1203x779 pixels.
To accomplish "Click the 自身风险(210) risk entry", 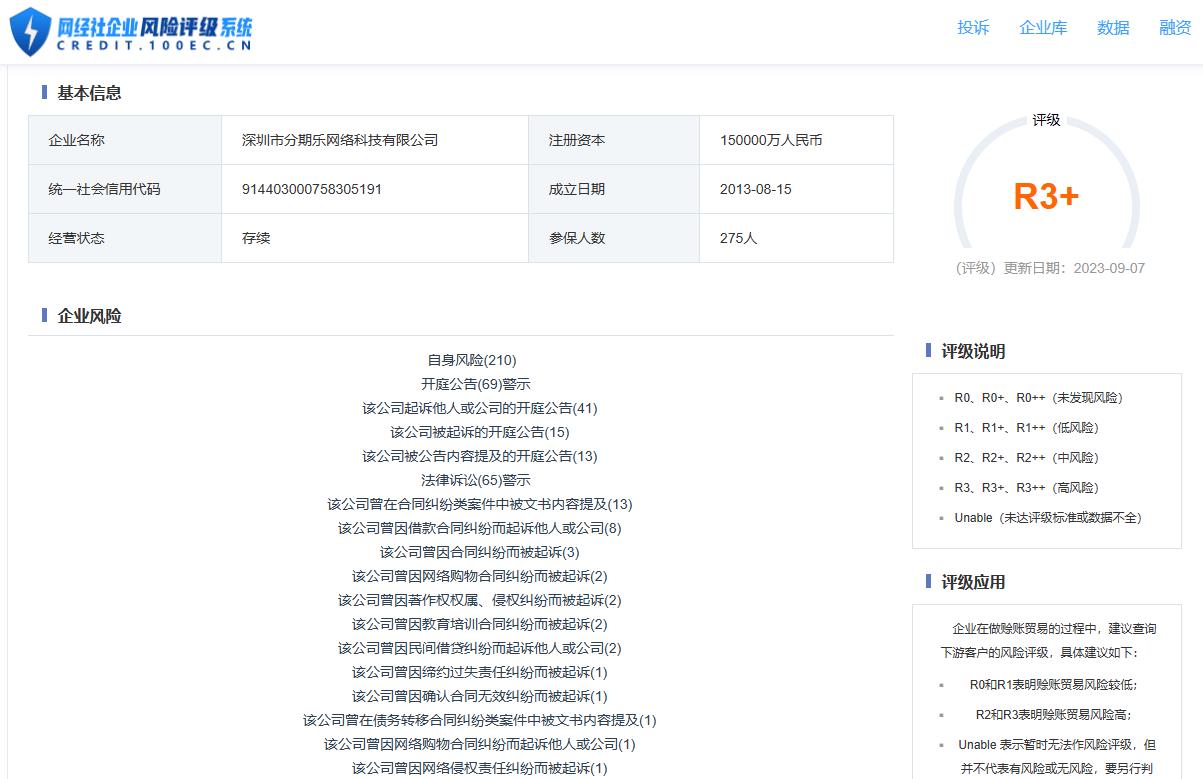I will click(x=470, y=360).
